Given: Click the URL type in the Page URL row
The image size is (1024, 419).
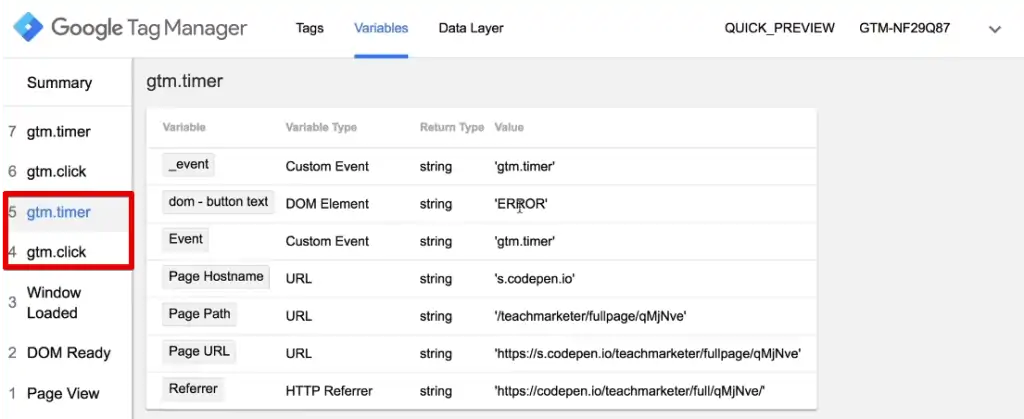Looking at the screenshot, I should point(298,354).
